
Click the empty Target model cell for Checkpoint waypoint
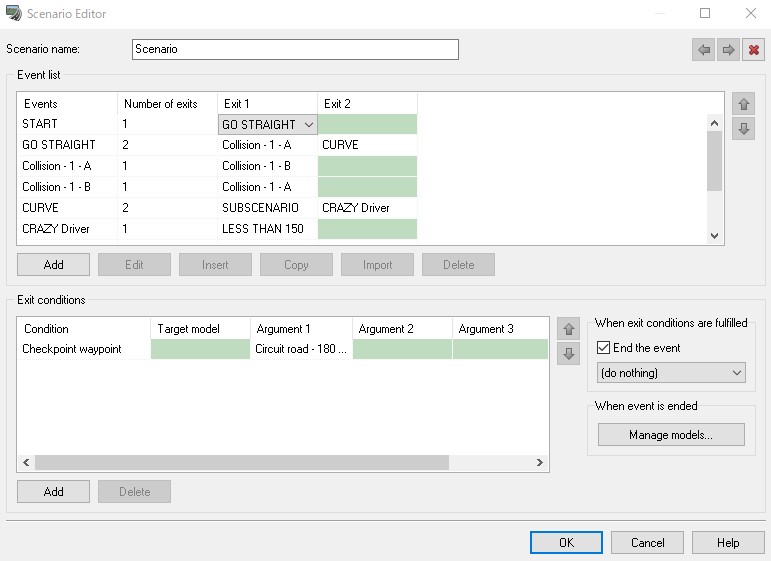201,349
